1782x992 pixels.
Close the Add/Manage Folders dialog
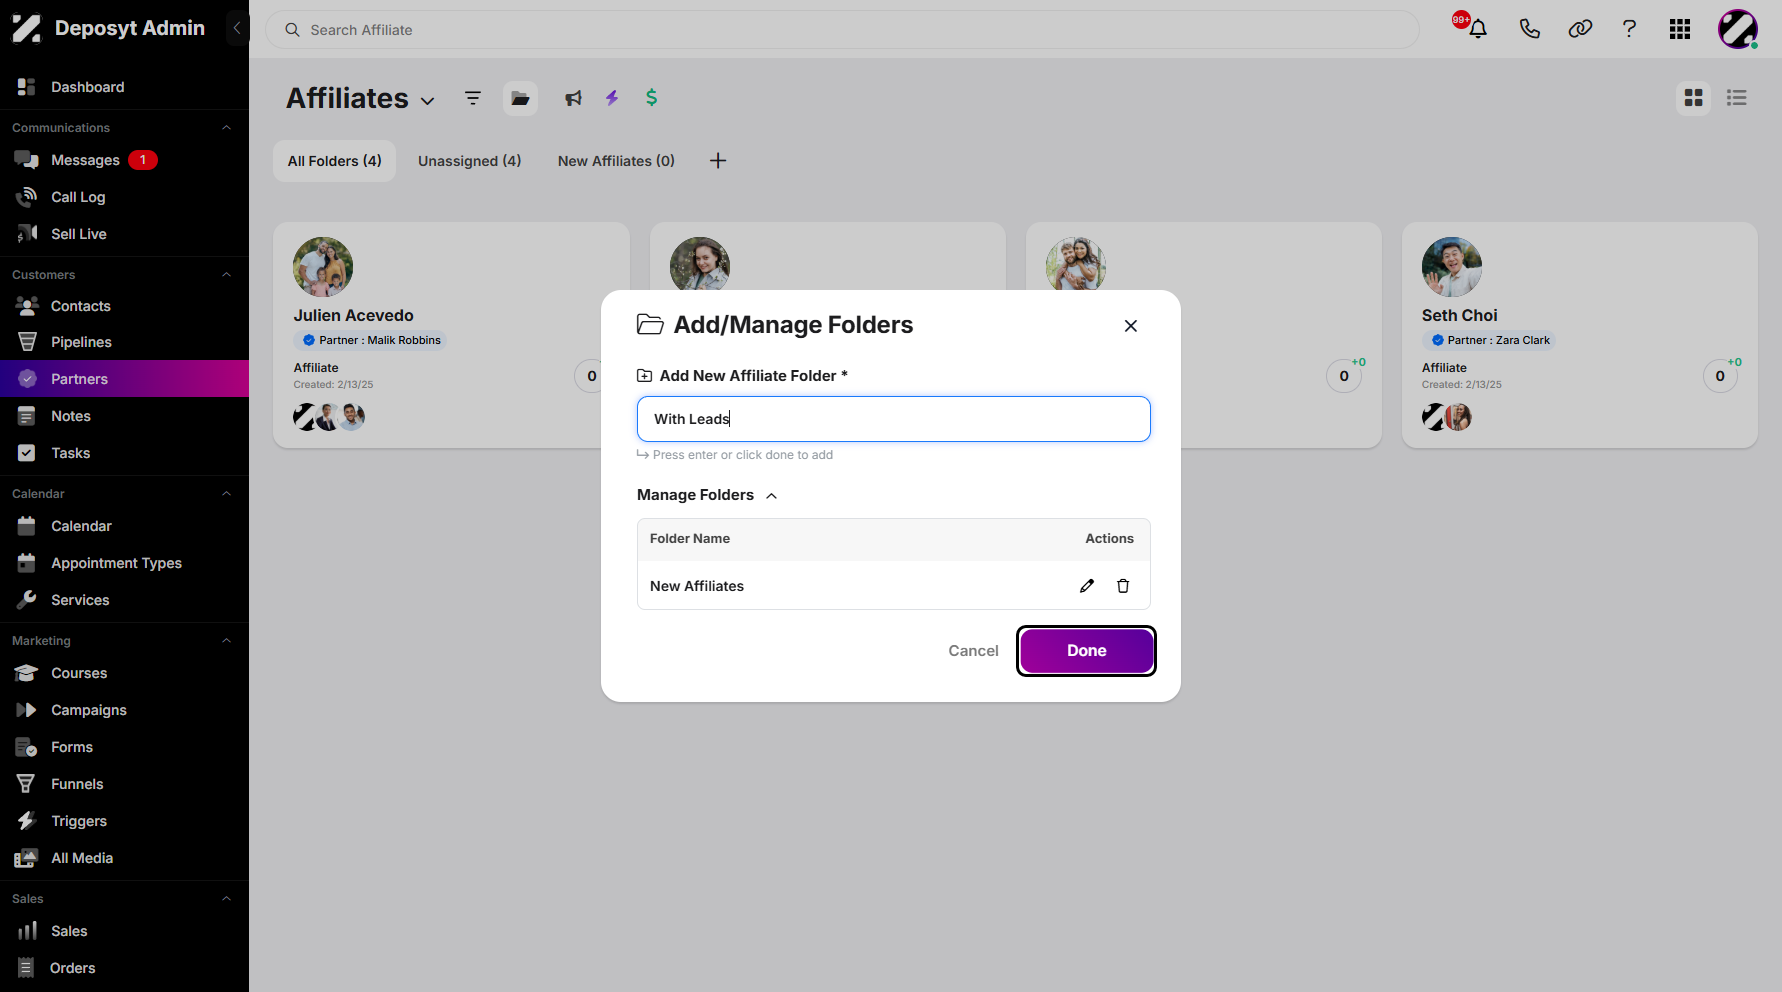click(1131, 326)
